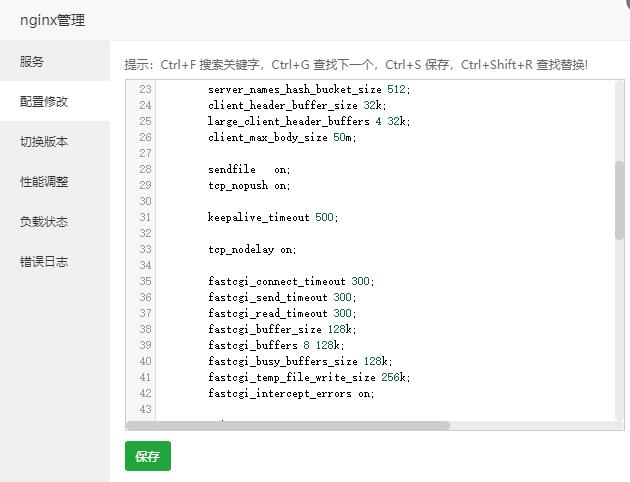The height and width of the screenshot is (482, 630).
Task: Click the fastcgi_buffers 8 128k line
Action: point(276,345)
